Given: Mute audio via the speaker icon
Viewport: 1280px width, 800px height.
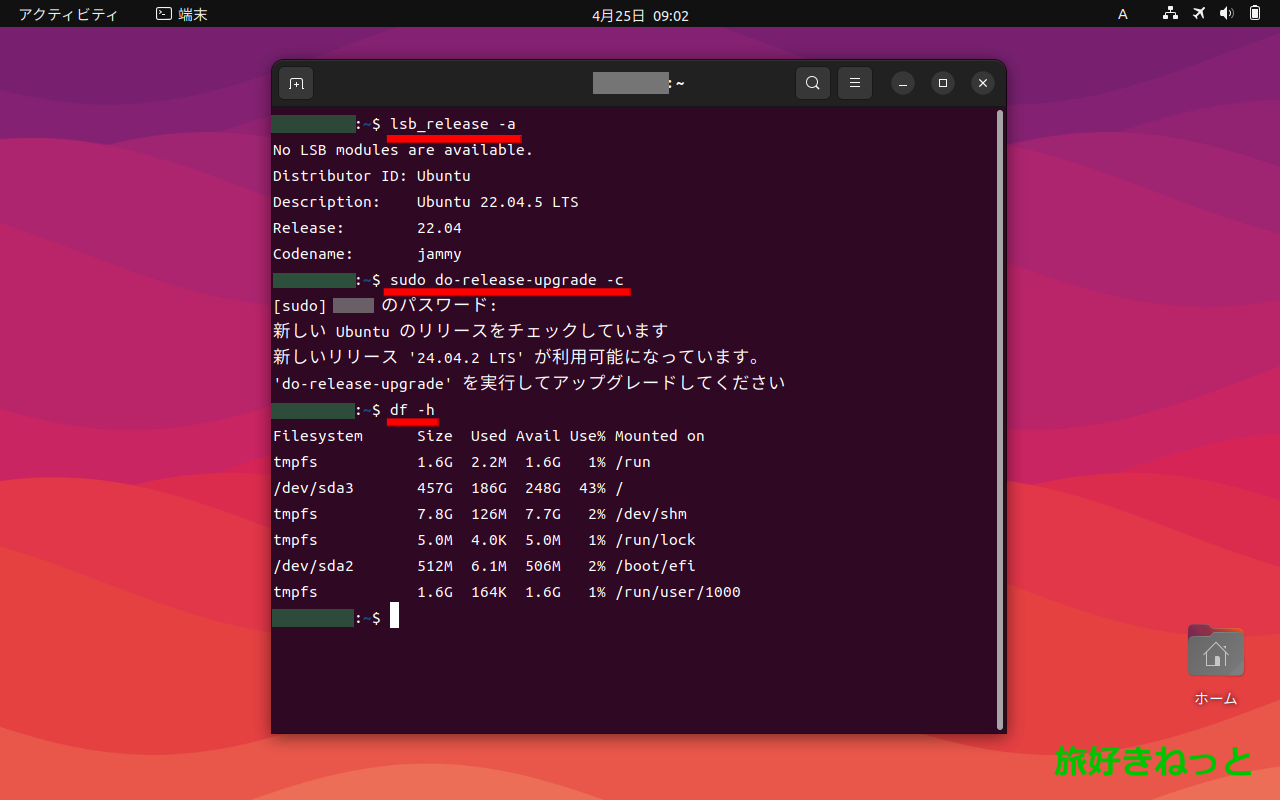Looking at the screenshot, I should (1227, 14).
